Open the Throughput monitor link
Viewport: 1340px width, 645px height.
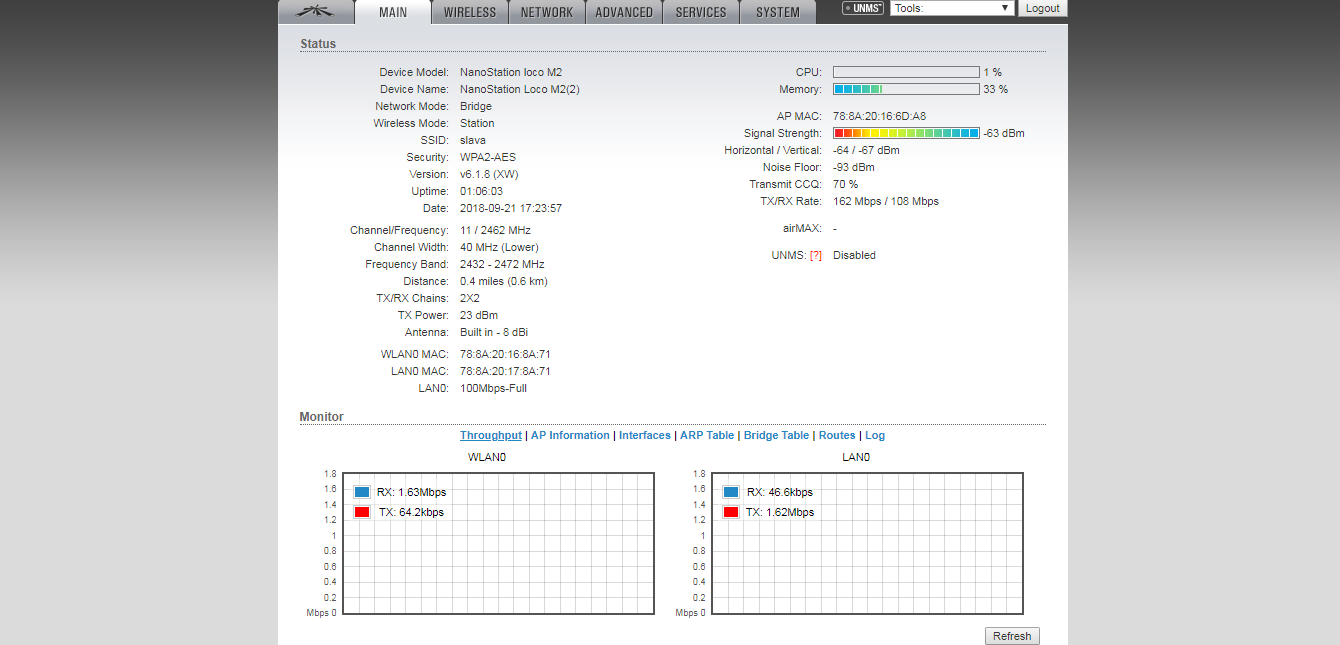coord(491,435)
